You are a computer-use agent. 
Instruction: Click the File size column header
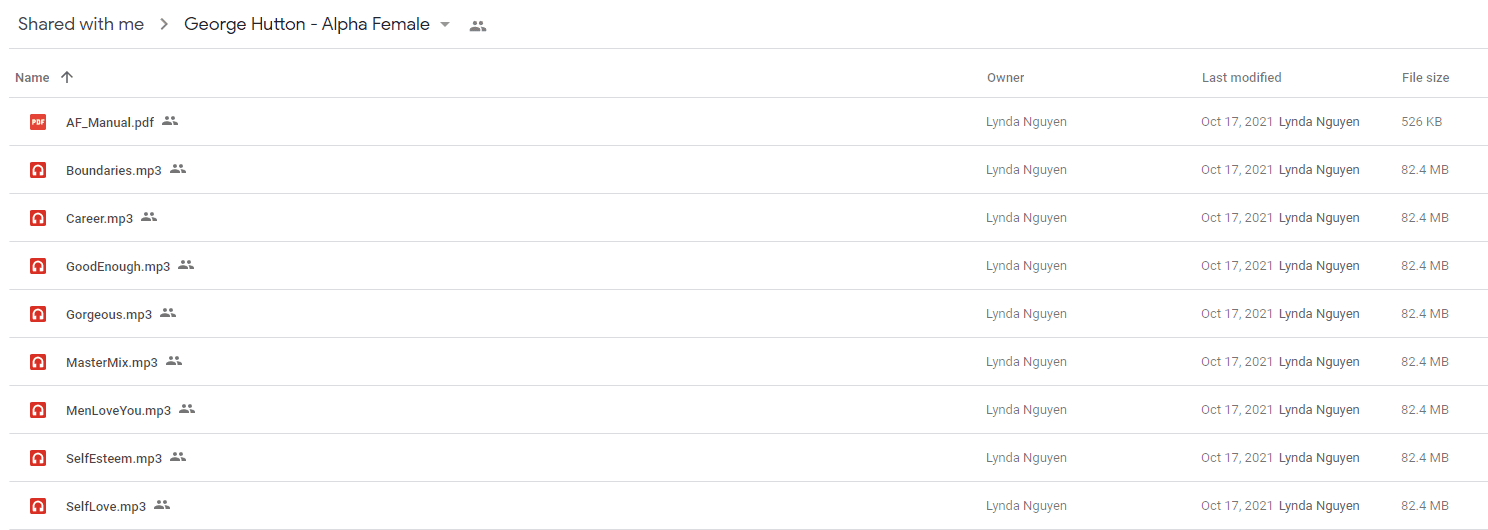[x=1425, y=77]
